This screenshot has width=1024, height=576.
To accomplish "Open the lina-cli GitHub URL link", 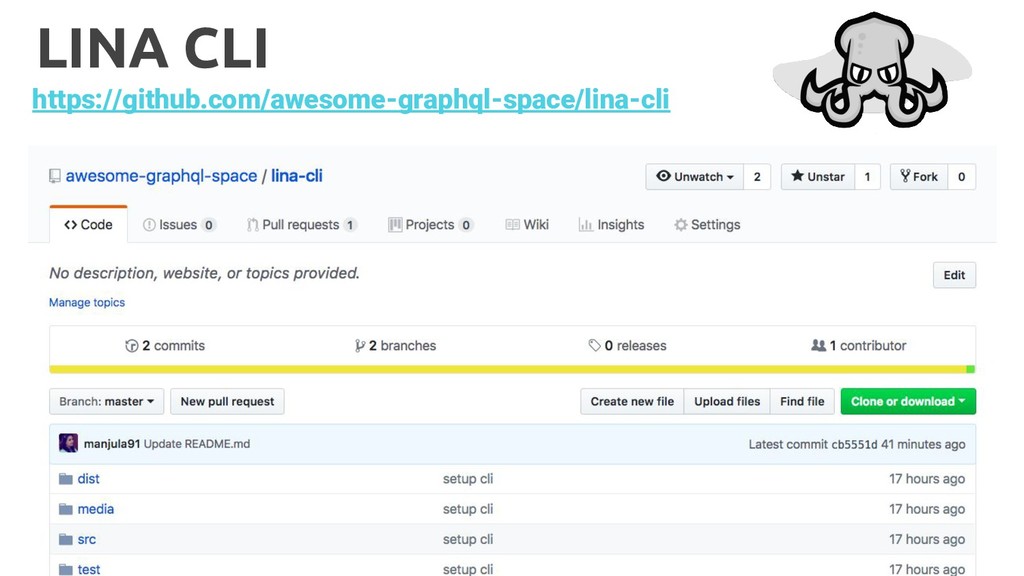I will click(350, 100).
